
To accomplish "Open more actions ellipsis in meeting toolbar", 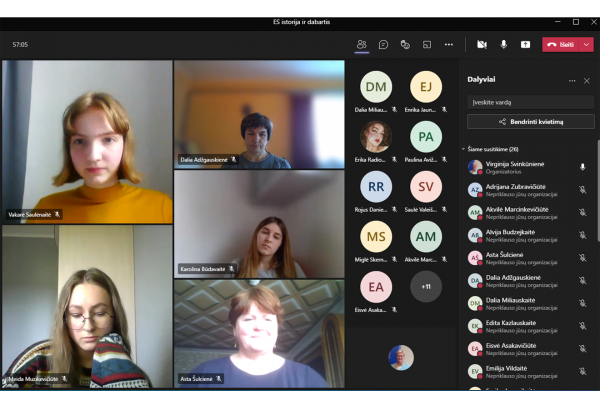I will 449,45.
